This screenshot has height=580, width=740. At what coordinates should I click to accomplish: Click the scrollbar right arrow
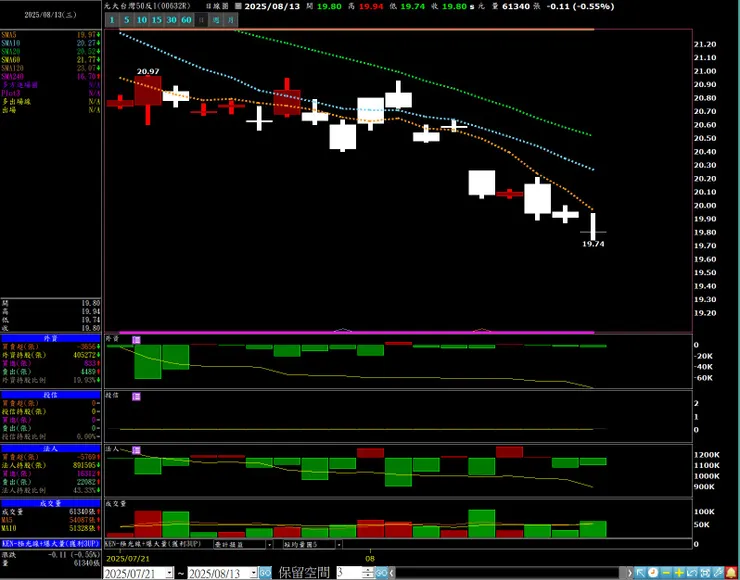(x=630, y=573)
